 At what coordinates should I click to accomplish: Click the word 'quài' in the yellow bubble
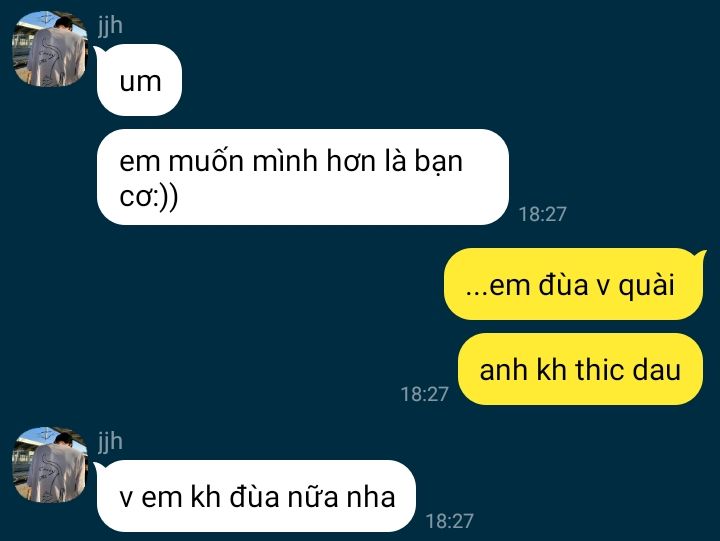646,286
